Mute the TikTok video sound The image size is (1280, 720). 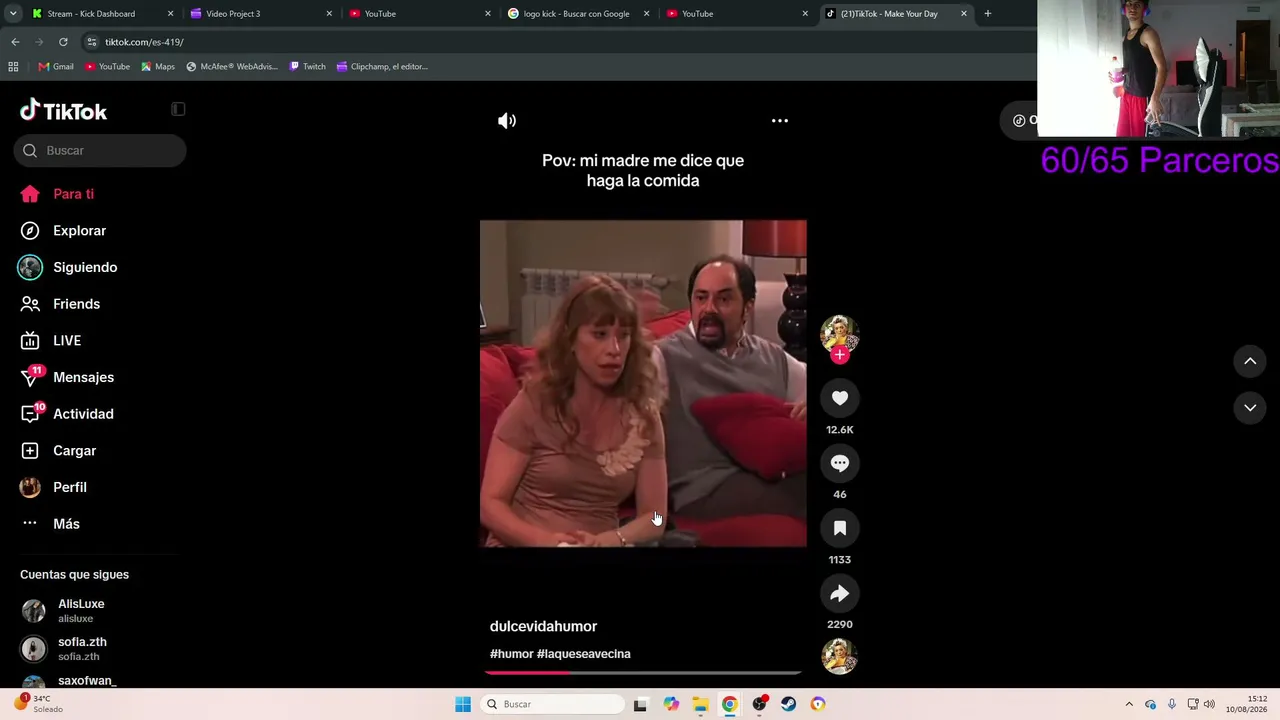(507, 121)
